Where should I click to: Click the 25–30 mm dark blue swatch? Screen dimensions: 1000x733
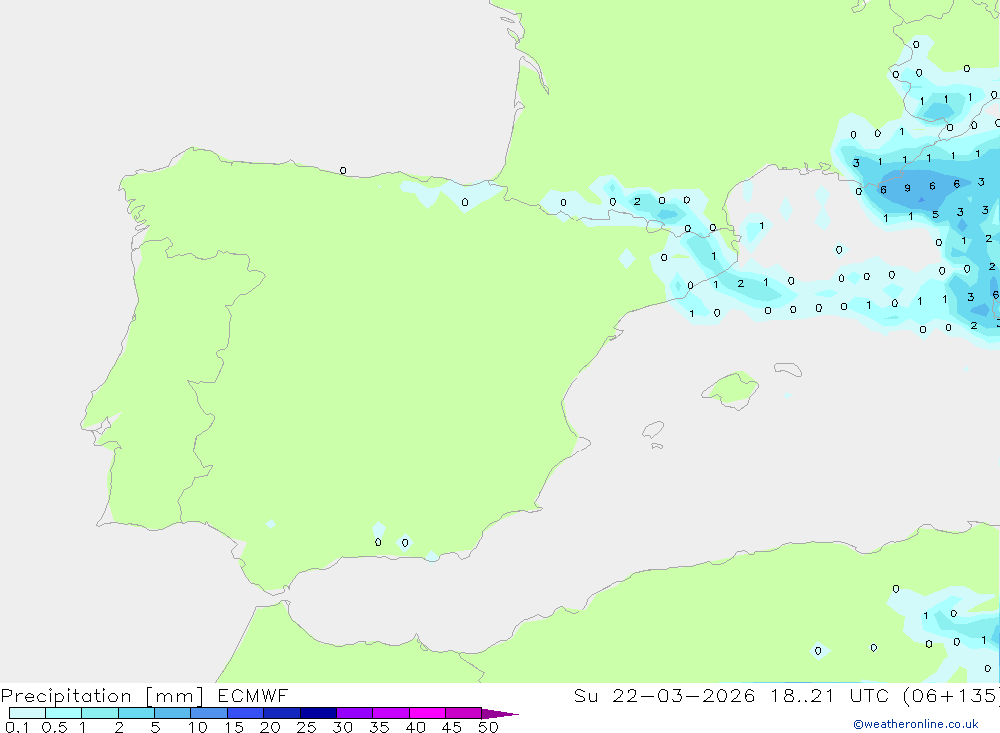318,713
